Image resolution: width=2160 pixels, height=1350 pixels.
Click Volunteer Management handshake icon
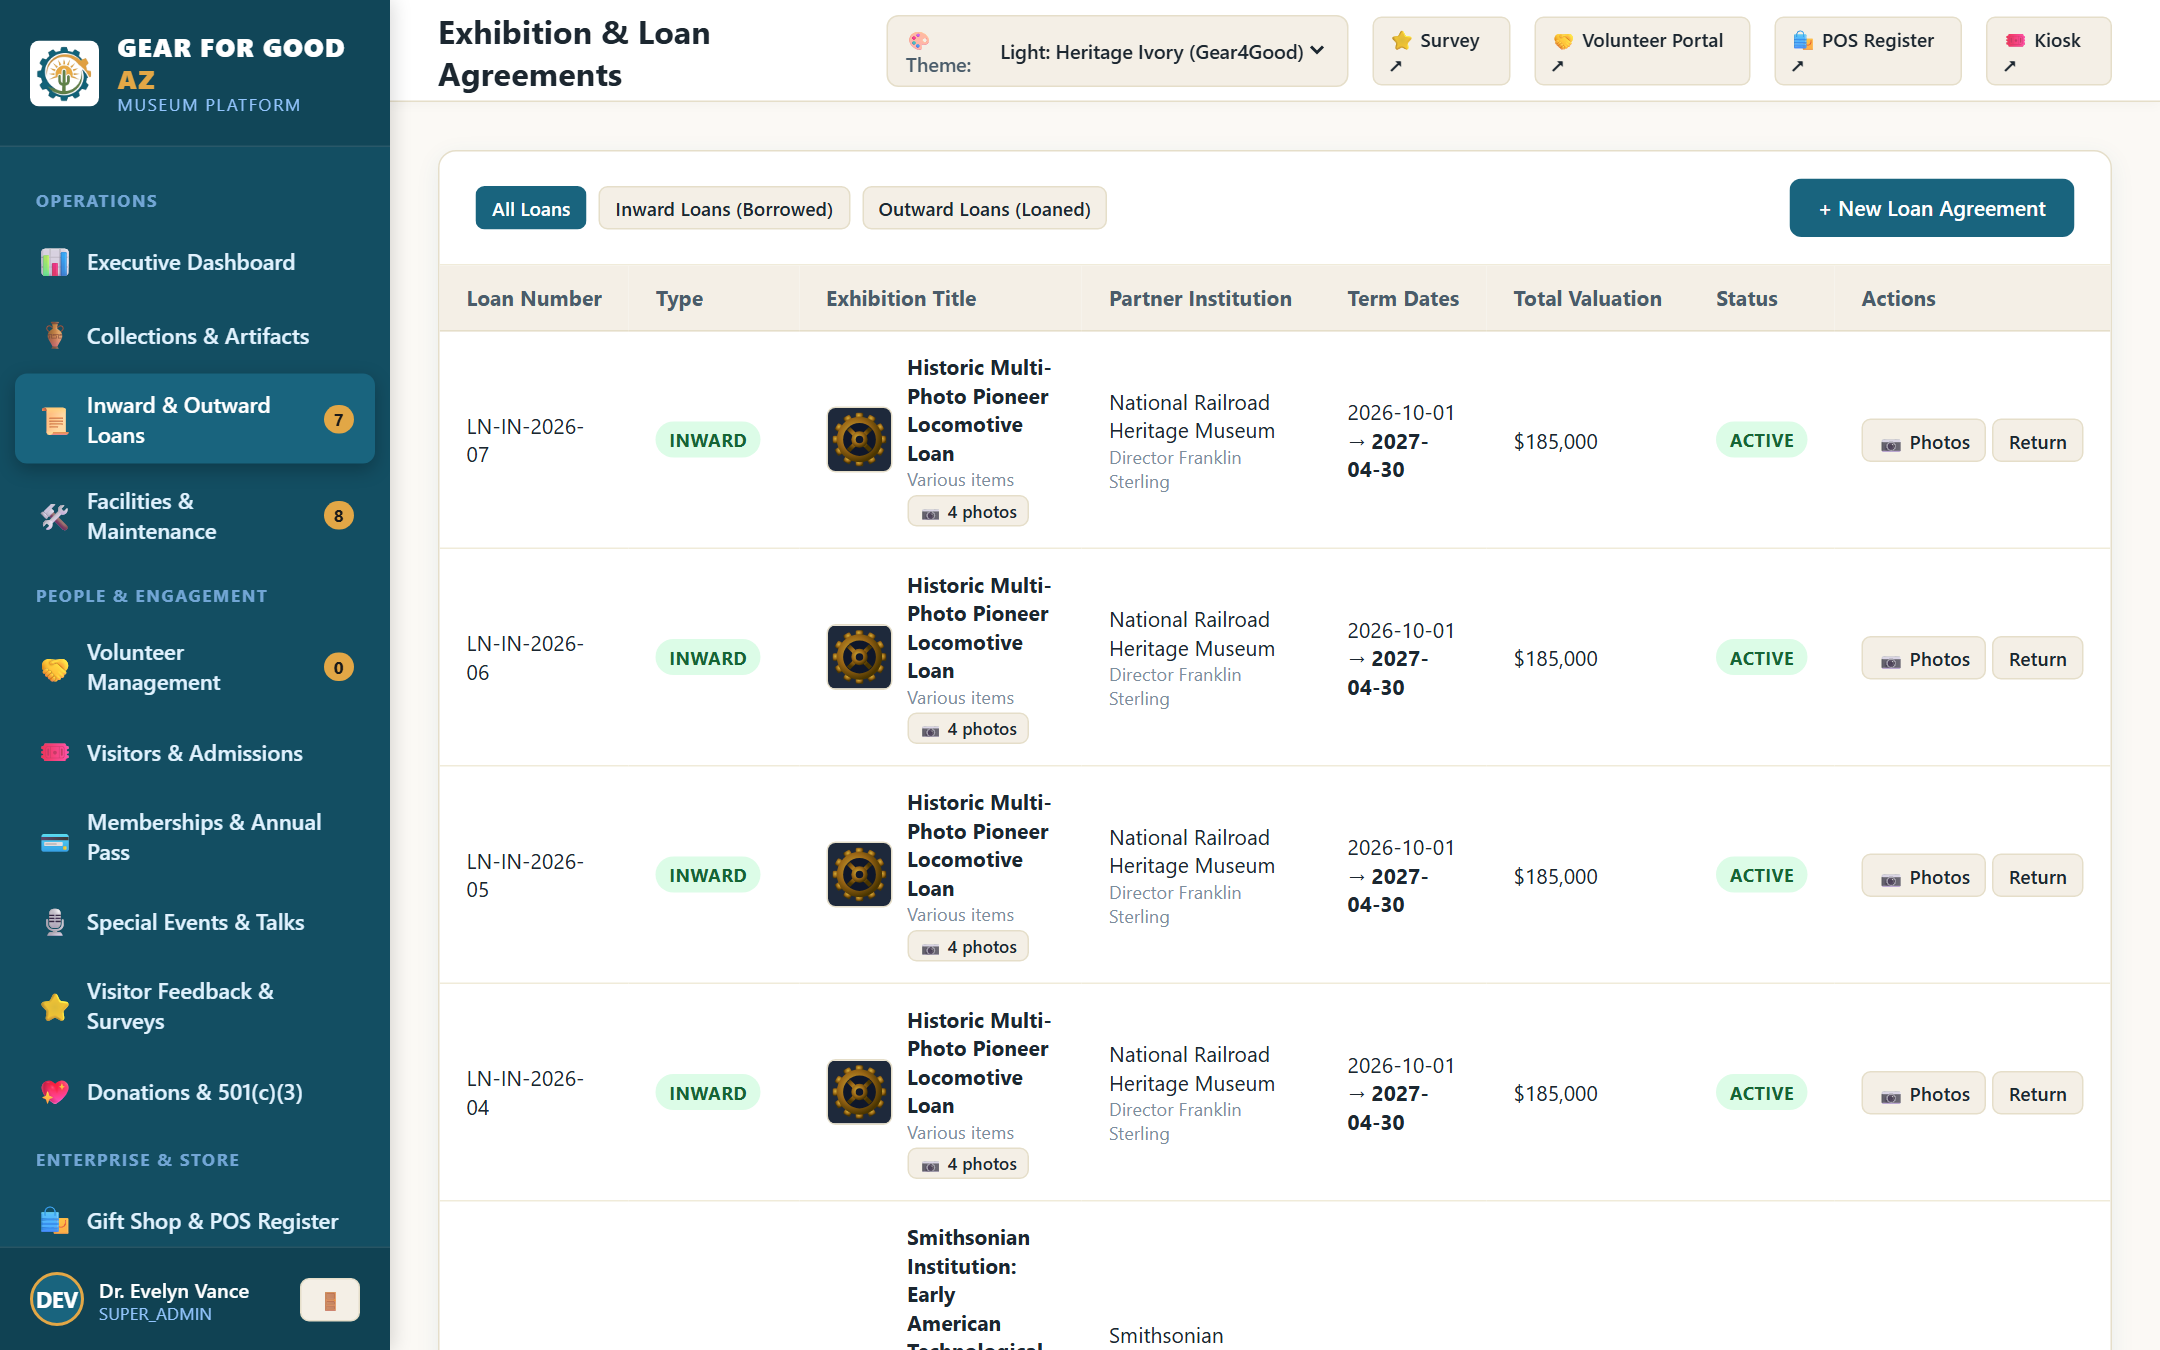click(x=55, y=668)
